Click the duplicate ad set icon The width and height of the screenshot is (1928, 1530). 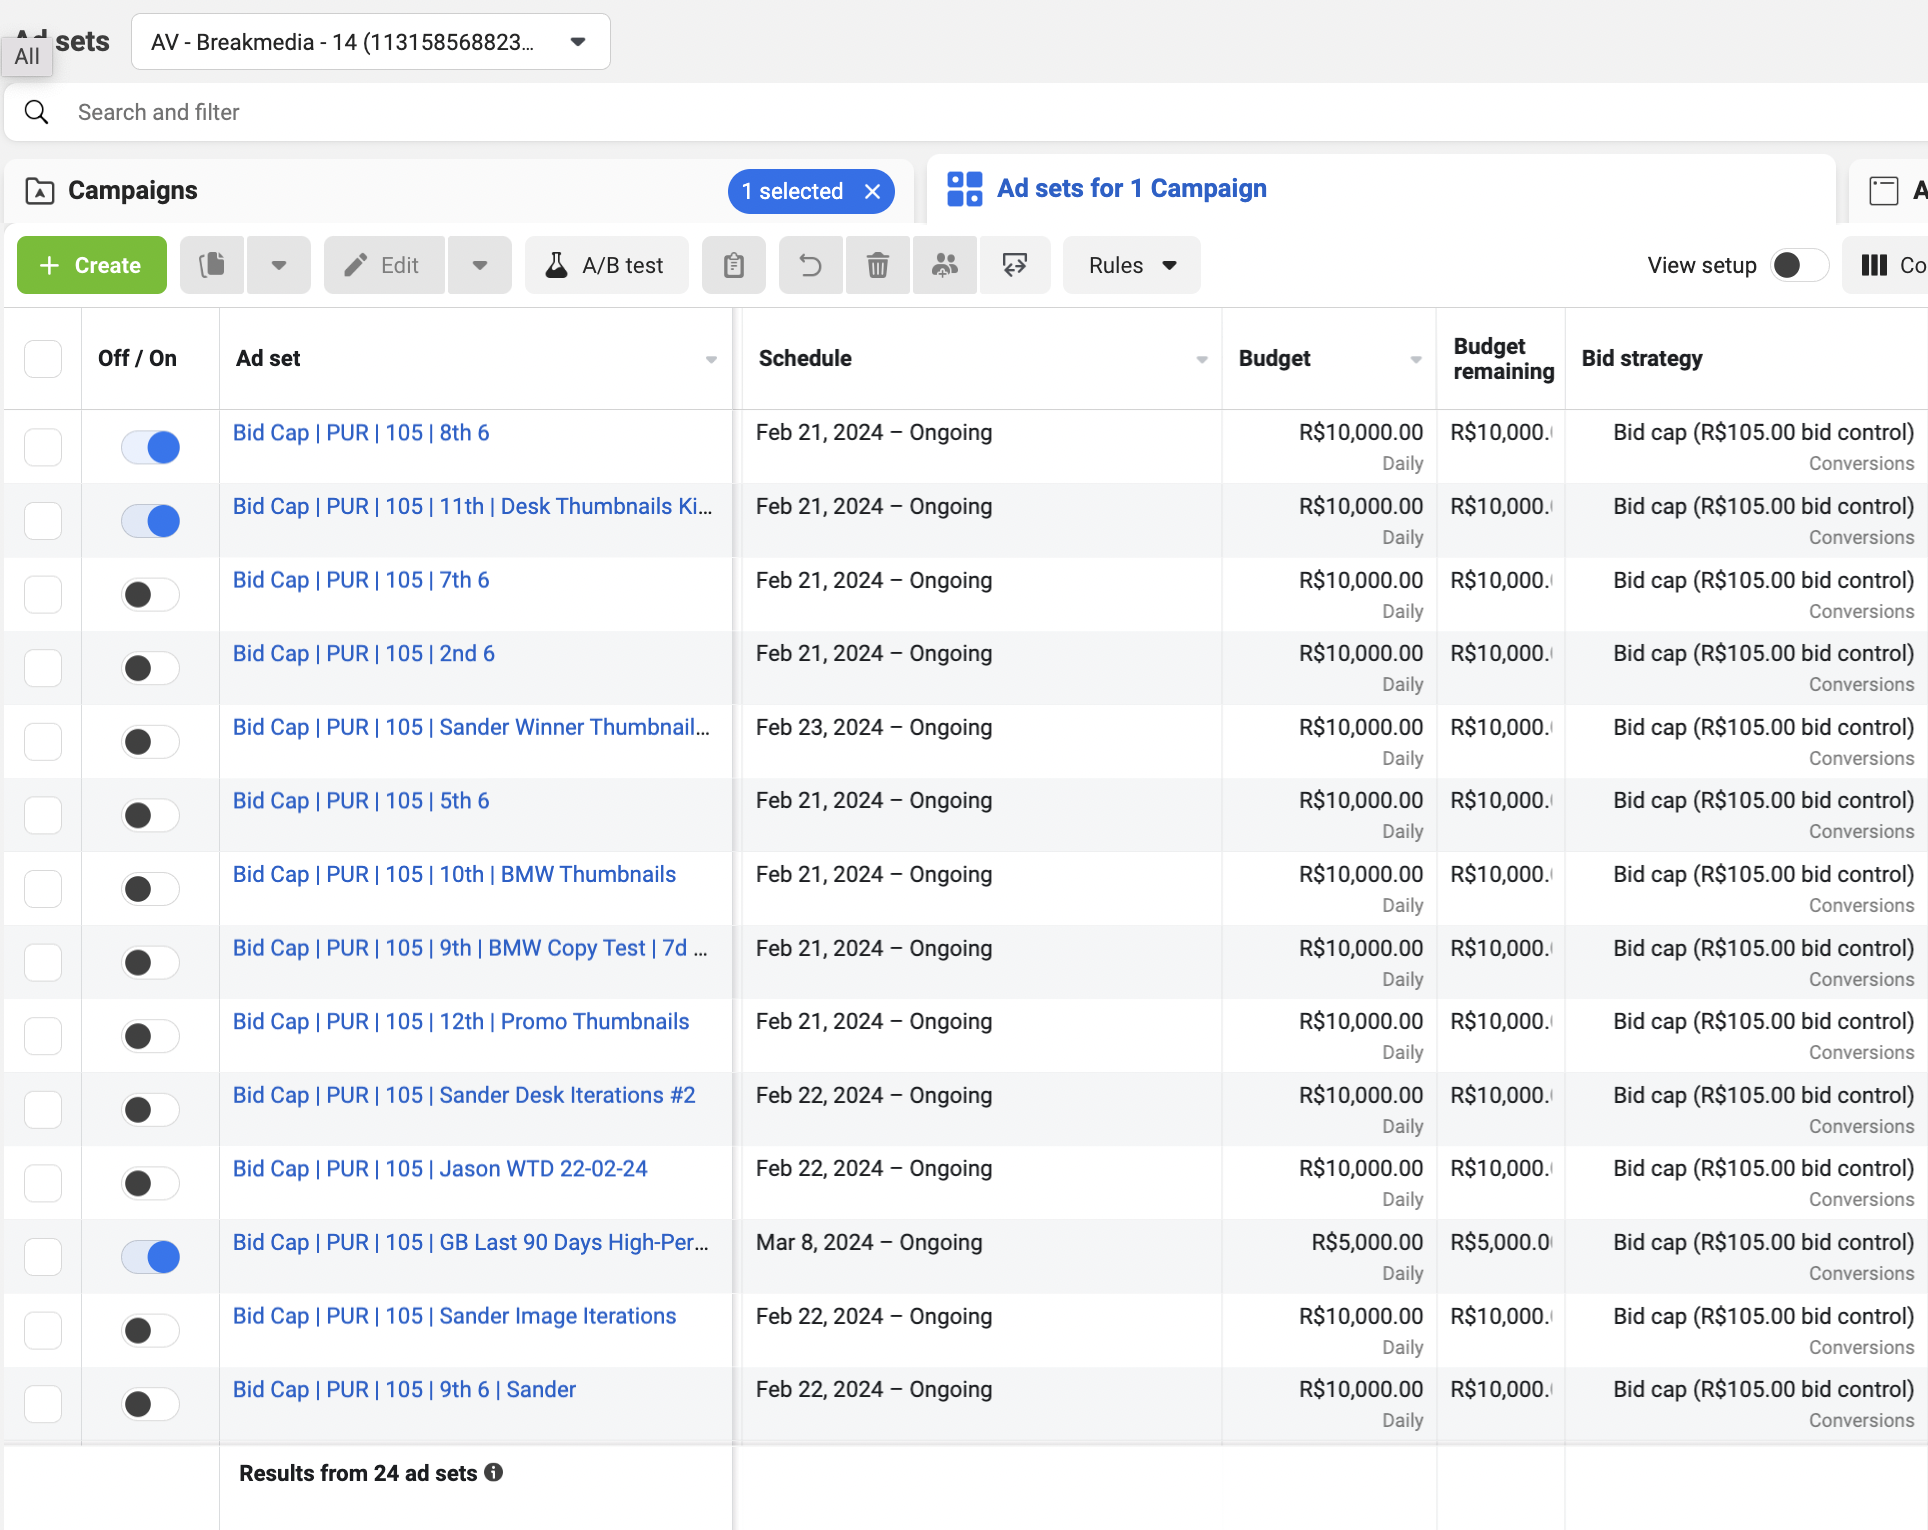[x=212, y=265]
